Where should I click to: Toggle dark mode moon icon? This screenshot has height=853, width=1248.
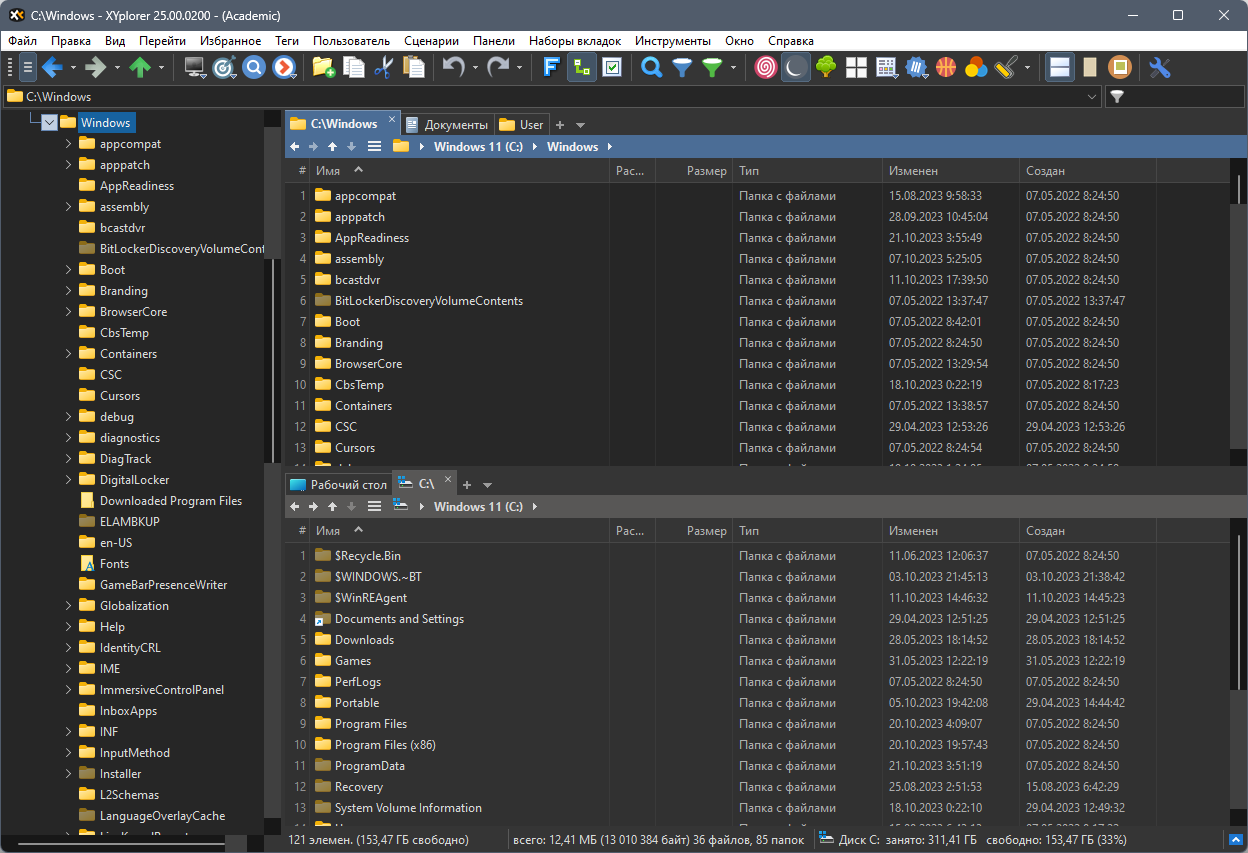tap(795, 68)
